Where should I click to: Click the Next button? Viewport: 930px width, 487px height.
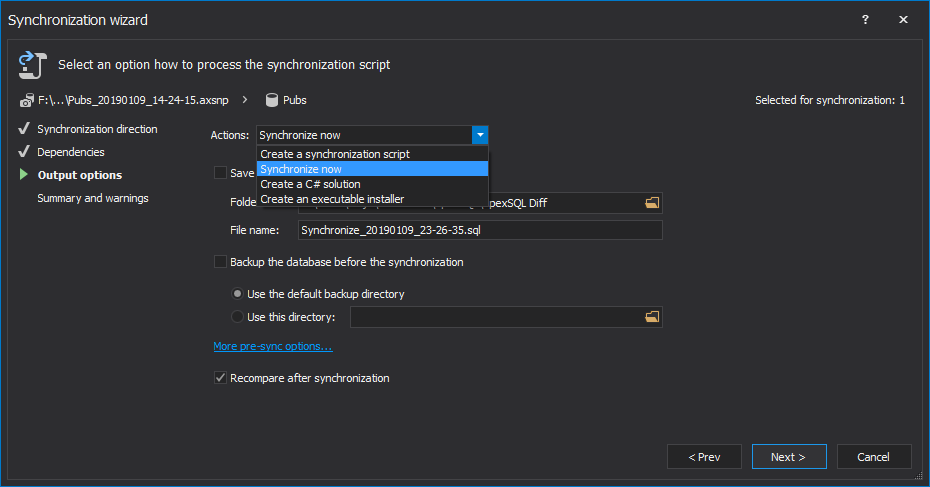pos(788,457)
